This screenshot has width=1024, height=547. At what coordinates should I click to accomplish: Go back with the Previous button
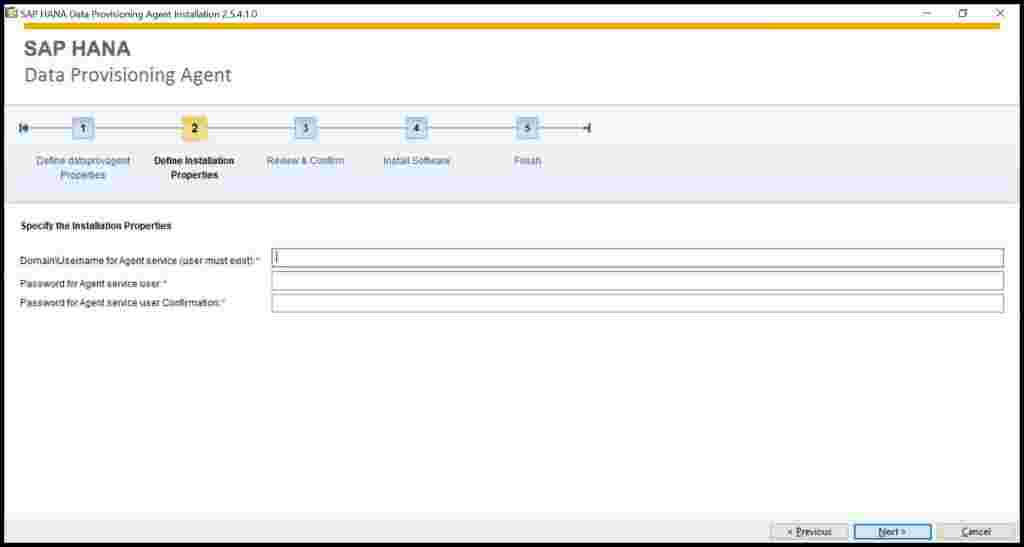[x=809, y=532]
